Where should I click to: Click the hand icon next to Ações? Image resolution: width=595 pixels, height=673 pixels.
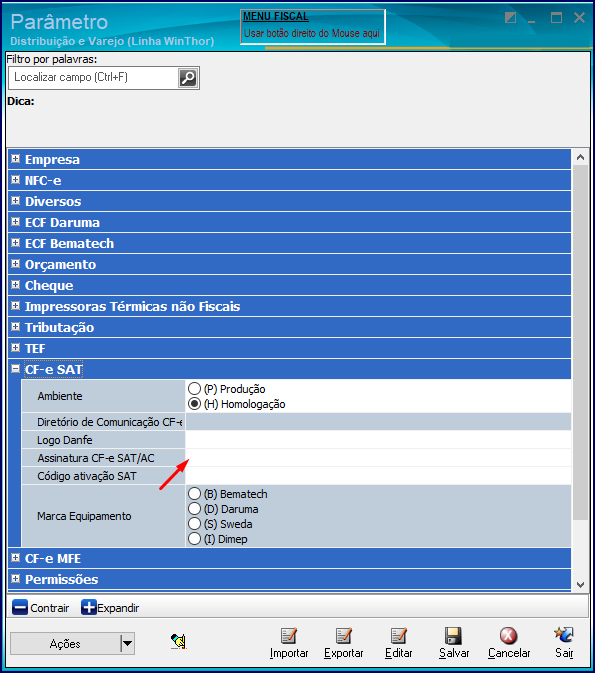point(179,642)
